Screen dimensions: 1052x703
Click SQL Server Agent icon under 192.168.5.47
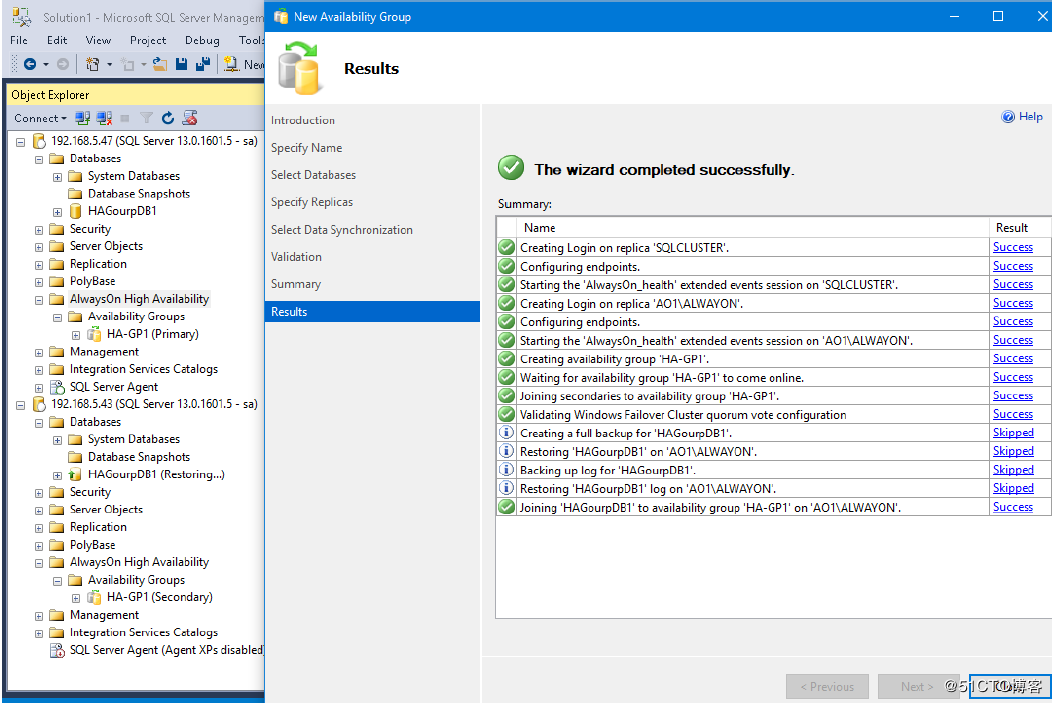pyautogui.click(x=58, y=387)
